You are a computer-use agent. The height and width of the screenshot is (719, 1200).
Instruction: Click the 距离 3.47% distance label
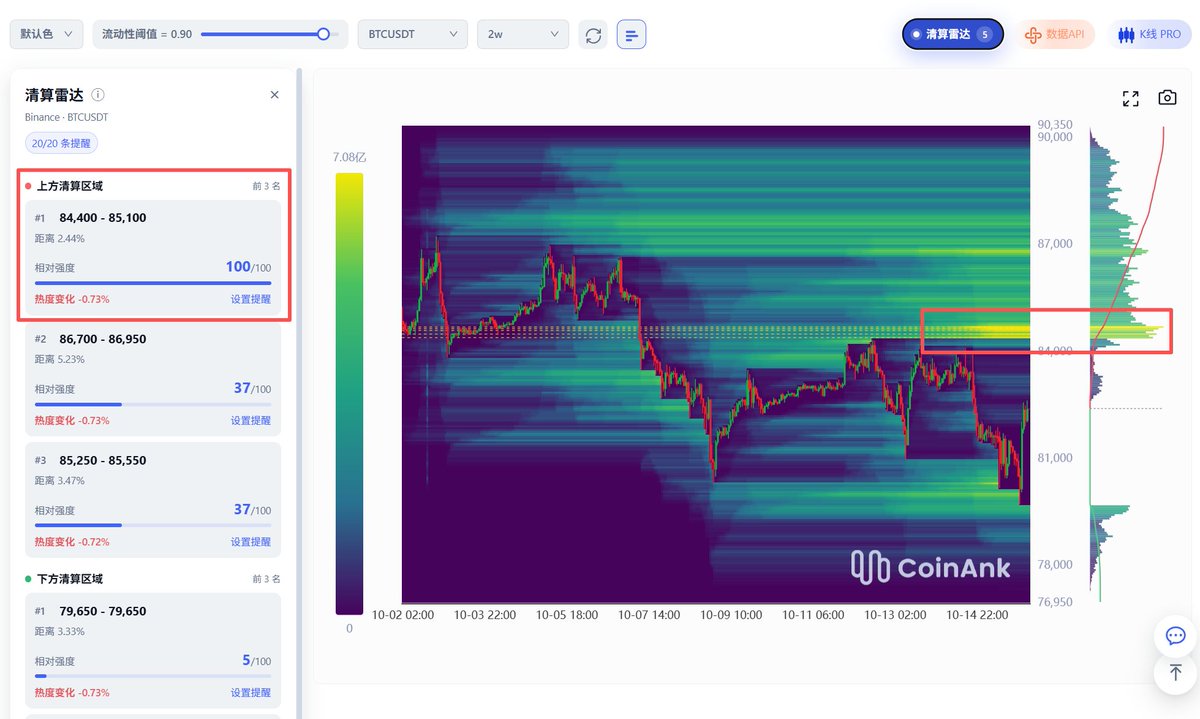(x=60, y=481)
